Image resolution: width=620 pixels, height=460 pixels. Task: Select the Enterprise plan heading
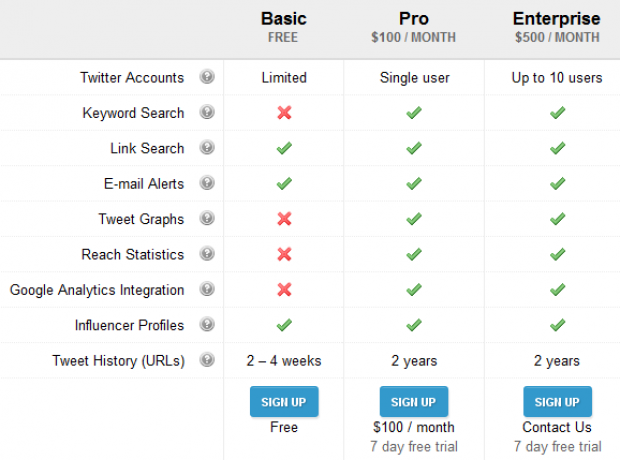557,19
